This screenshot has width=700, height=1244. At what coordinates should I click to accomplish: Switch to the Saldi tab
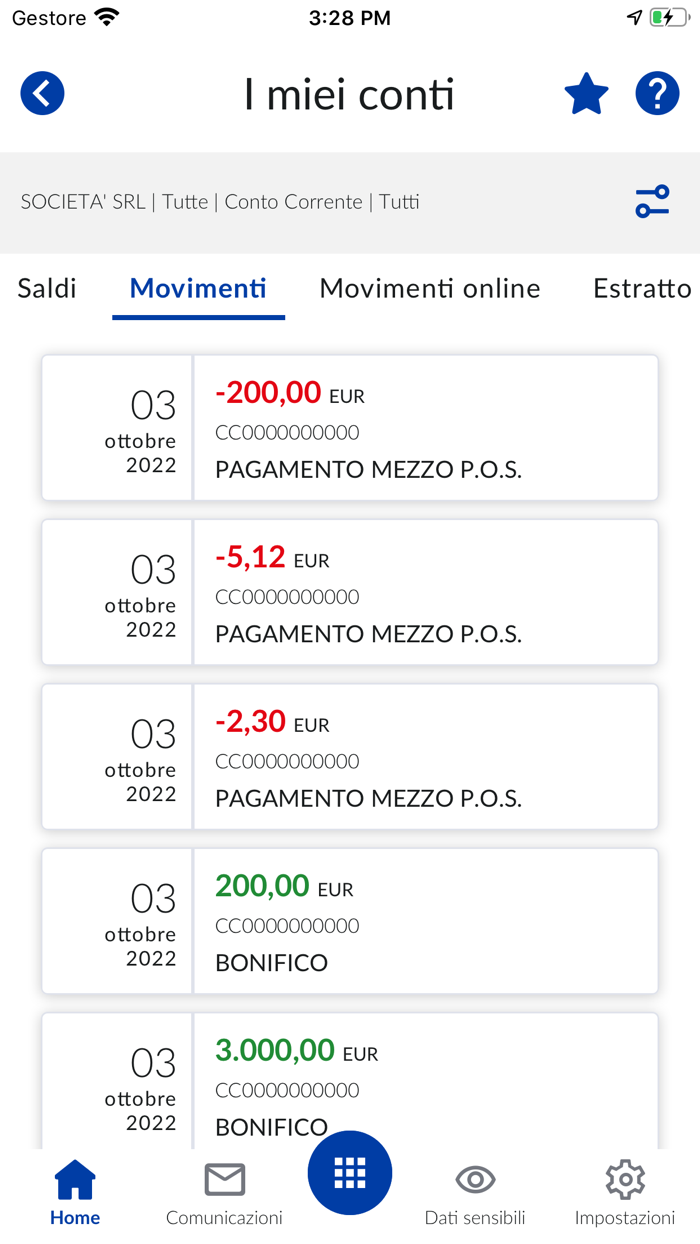46,288
